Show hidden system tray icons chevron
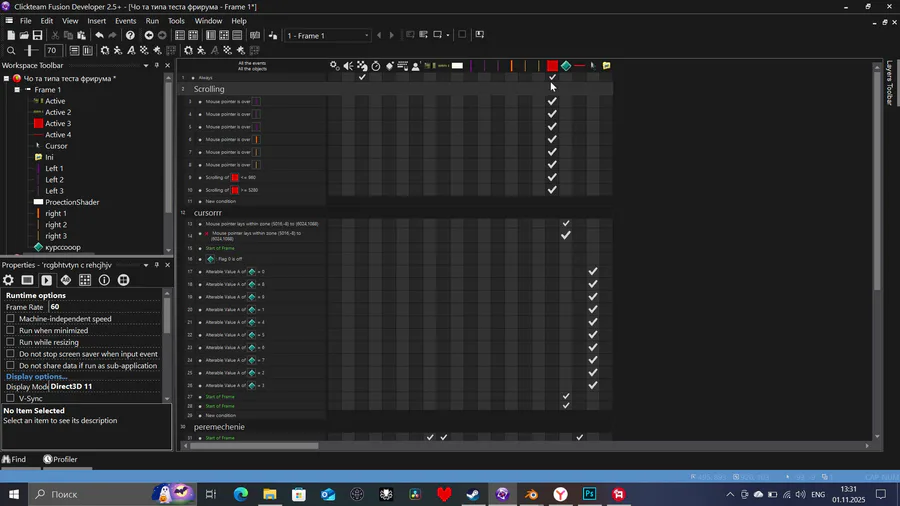The image size is (900, 506). 730,494
